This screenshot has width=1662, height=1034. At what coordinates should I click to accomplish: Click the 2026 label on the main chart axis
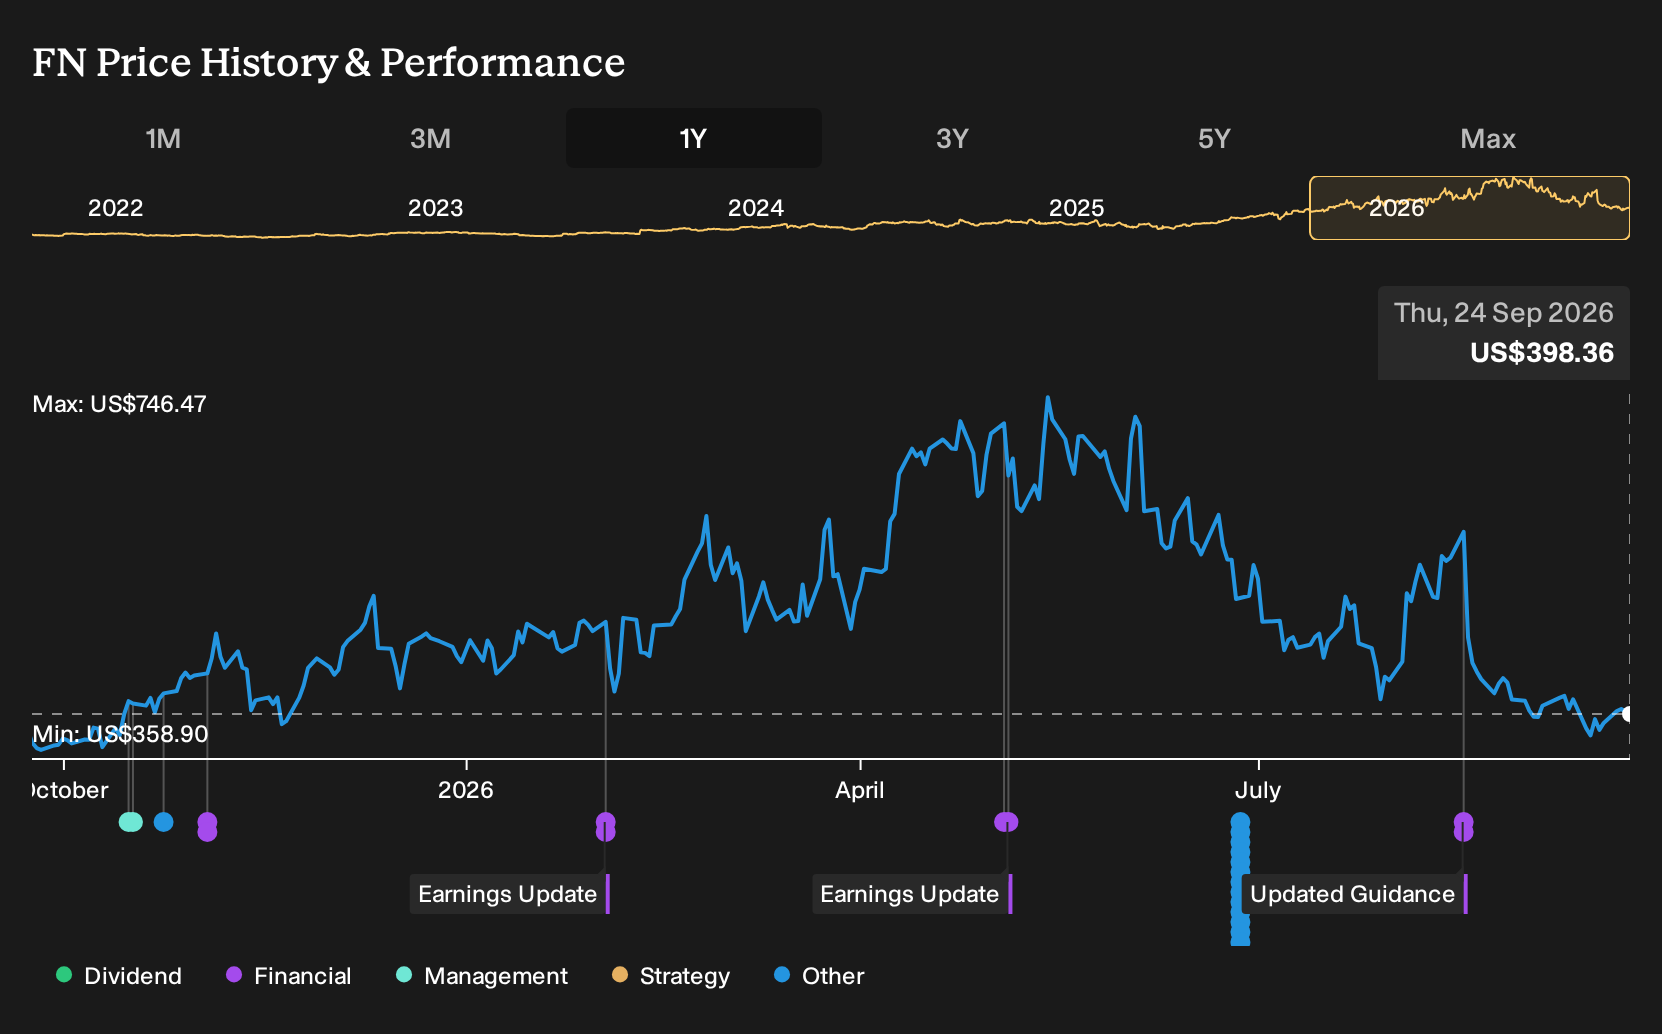point(466,790)
